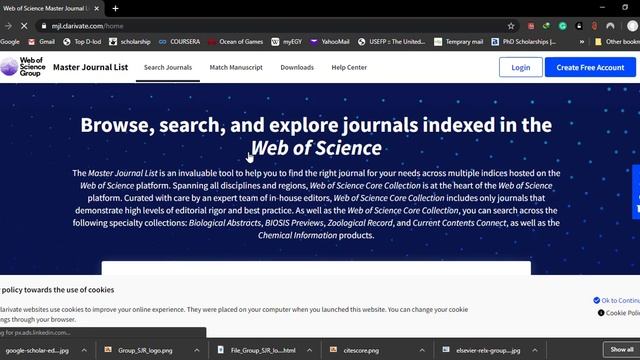Open the green phone extension icon
640x360 pixels.
(546, 26)
